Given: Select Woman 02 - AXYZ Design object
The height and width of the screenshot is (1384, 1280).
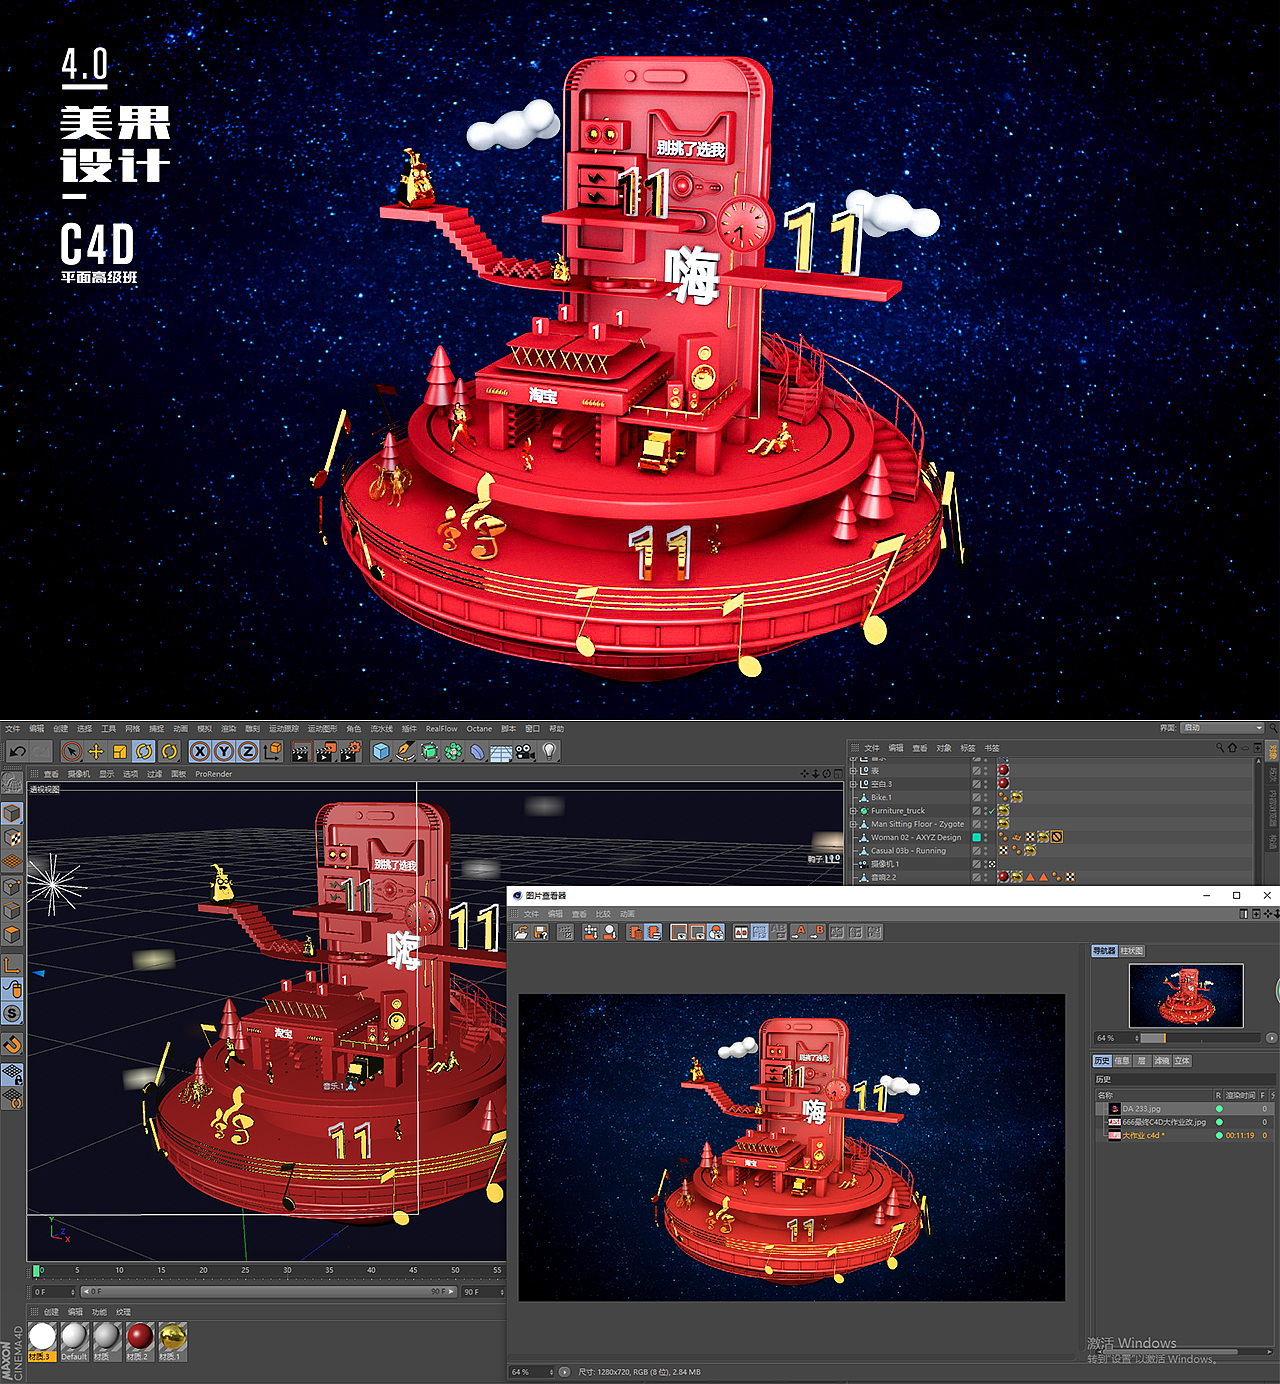Looking at the screenshot, I should point(916,838).
